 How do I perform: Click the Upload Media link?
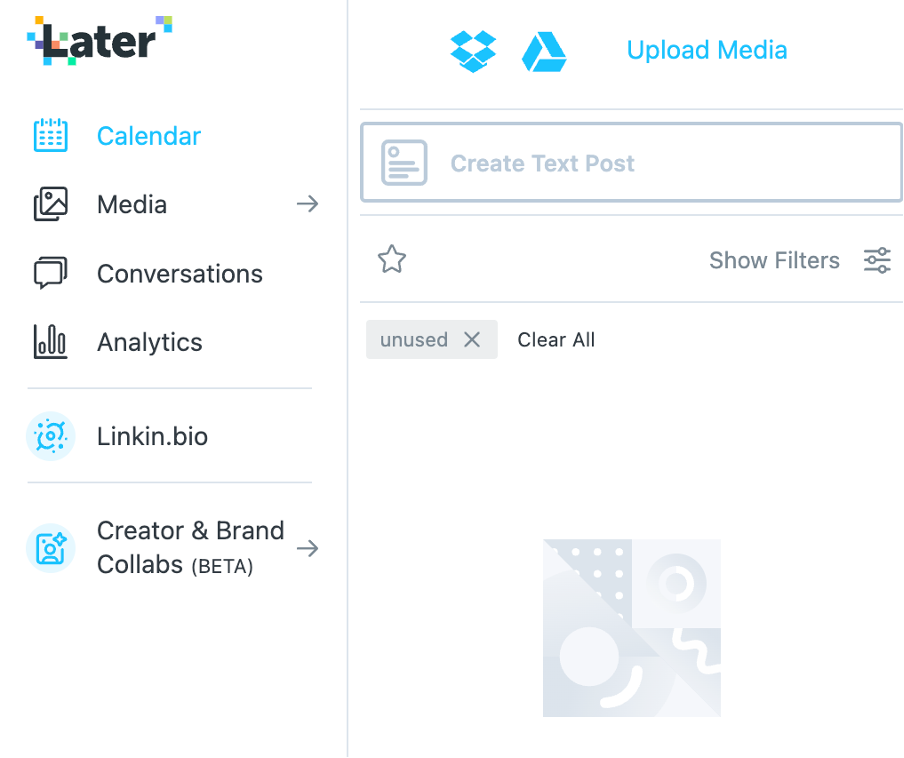point(706,49)
